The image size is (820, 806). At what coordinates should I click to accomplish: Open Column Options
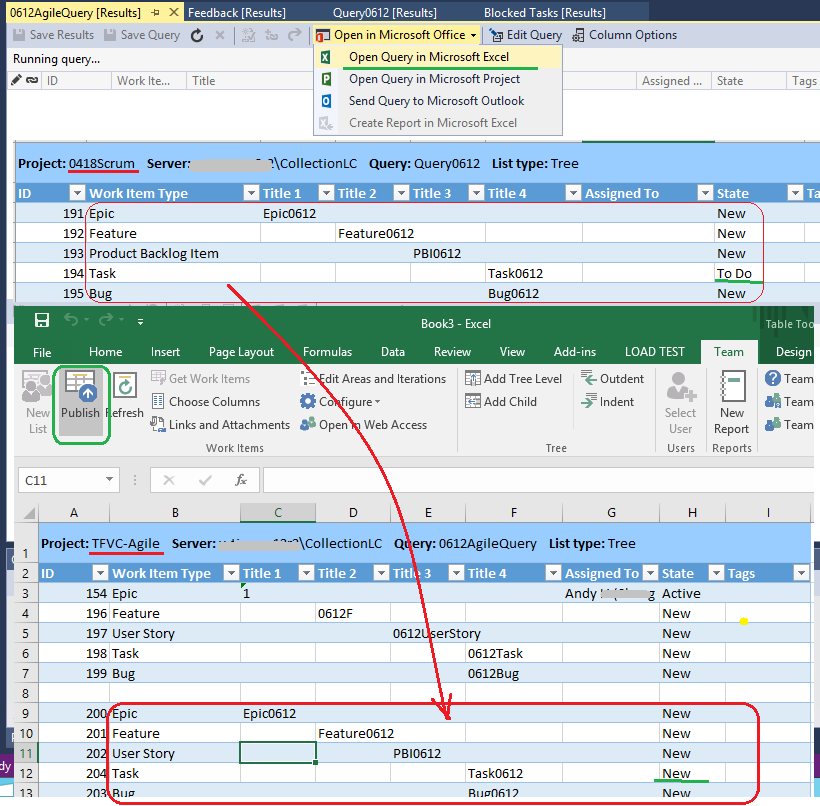624,35
